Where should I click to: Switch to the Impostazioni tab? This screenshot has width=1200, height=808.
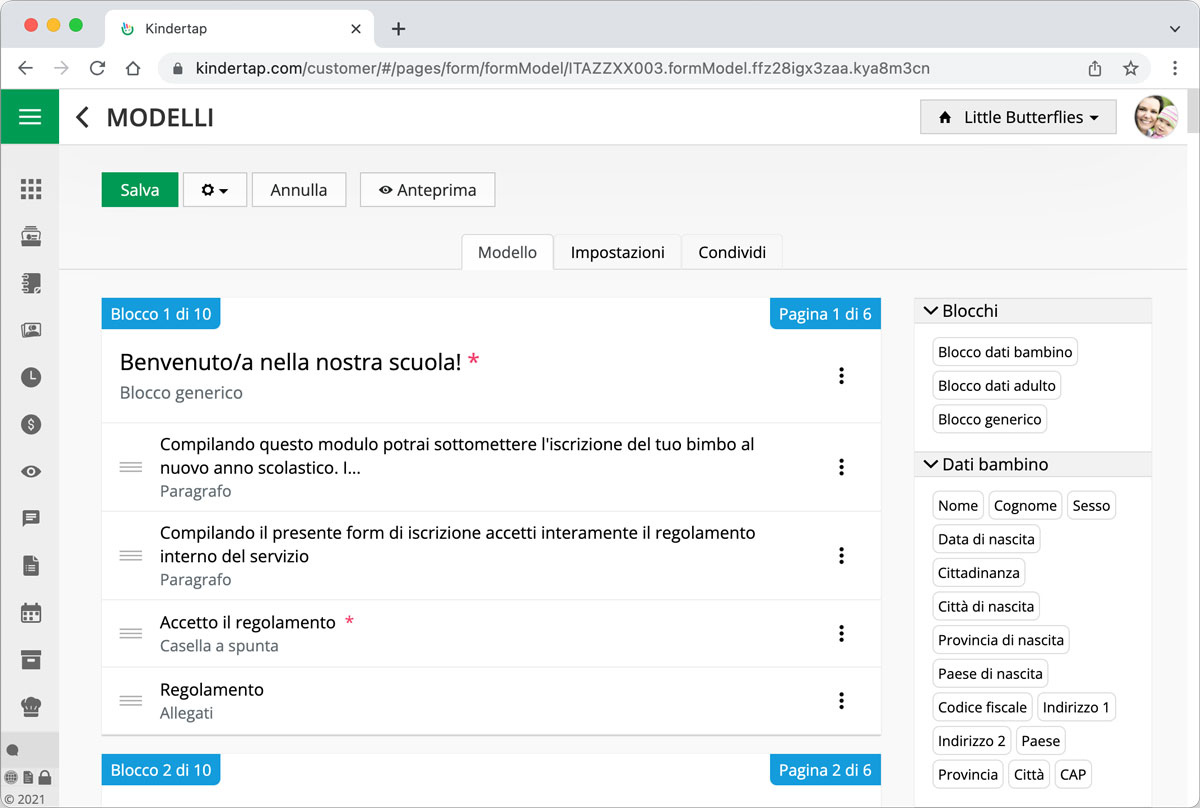coord(617,253)
